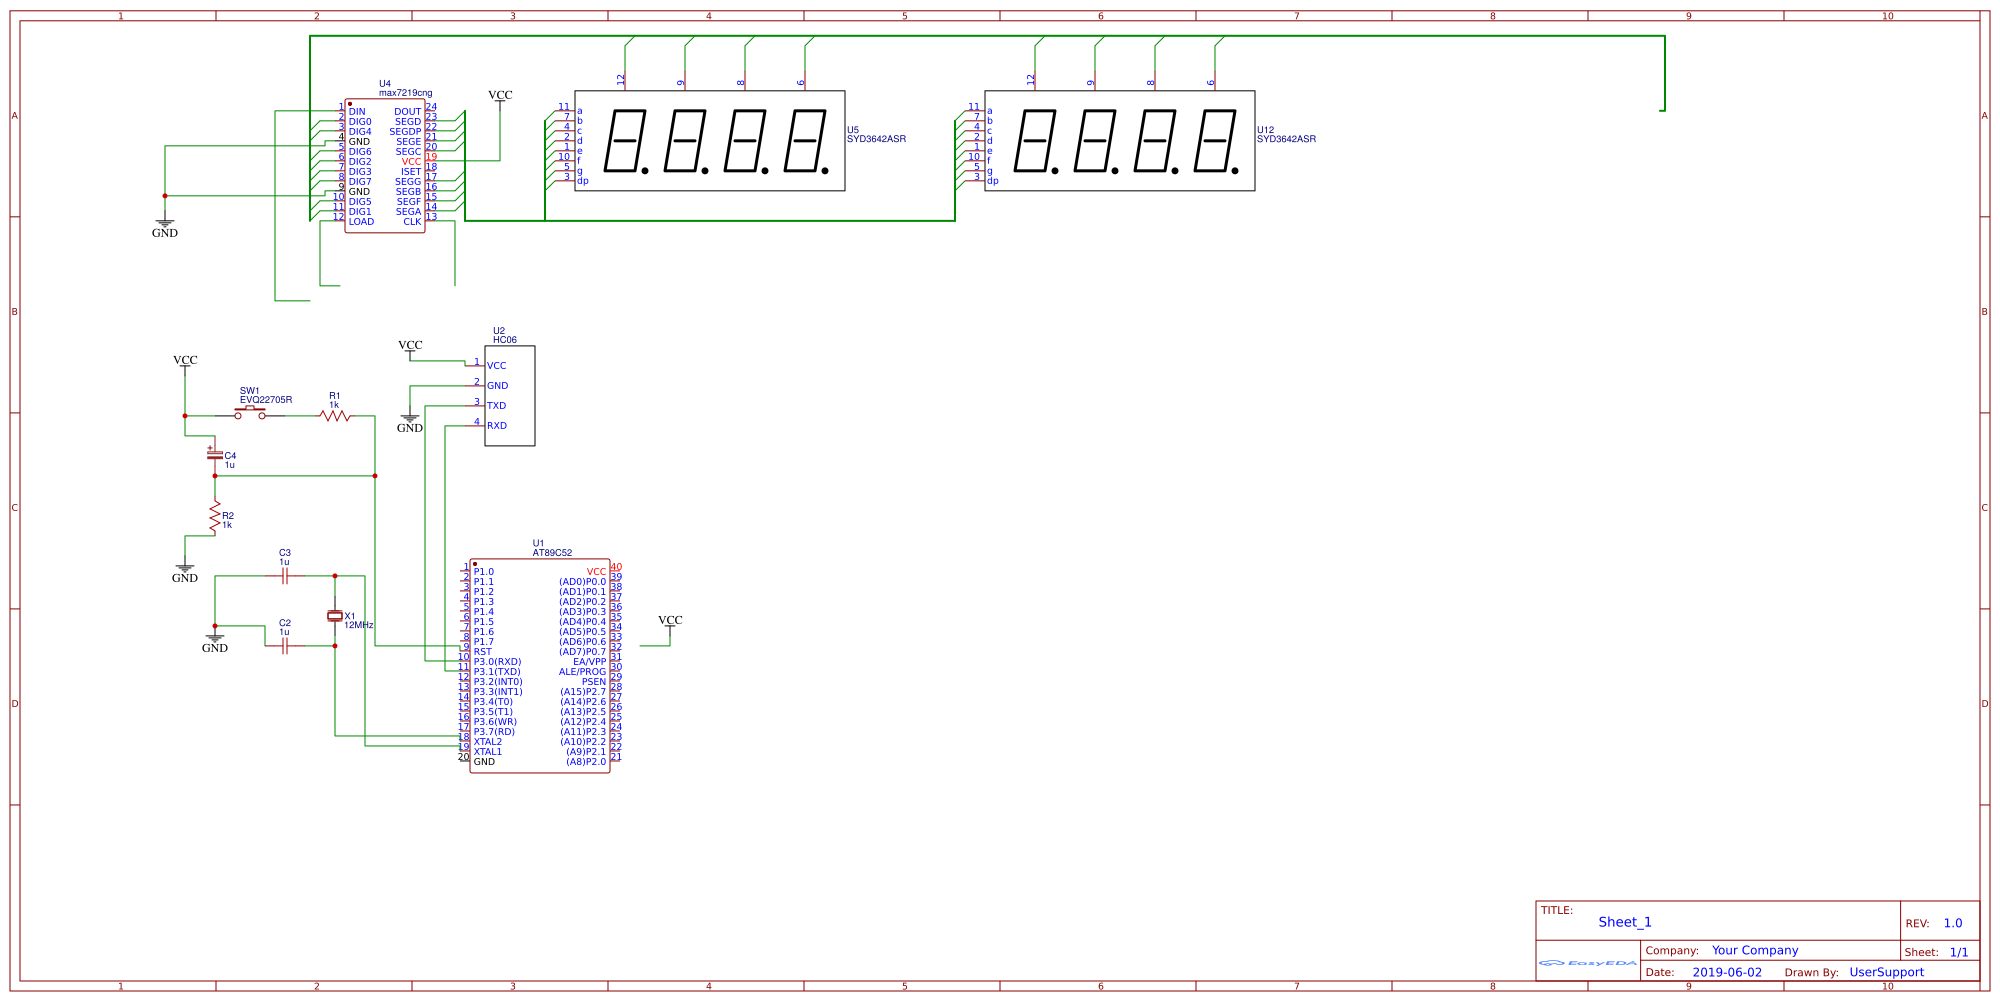Click the 'AT89C52' part name label
The width and height of the screenshot is (2000, 1001).
pyautogui.click(x=552, y=553)
